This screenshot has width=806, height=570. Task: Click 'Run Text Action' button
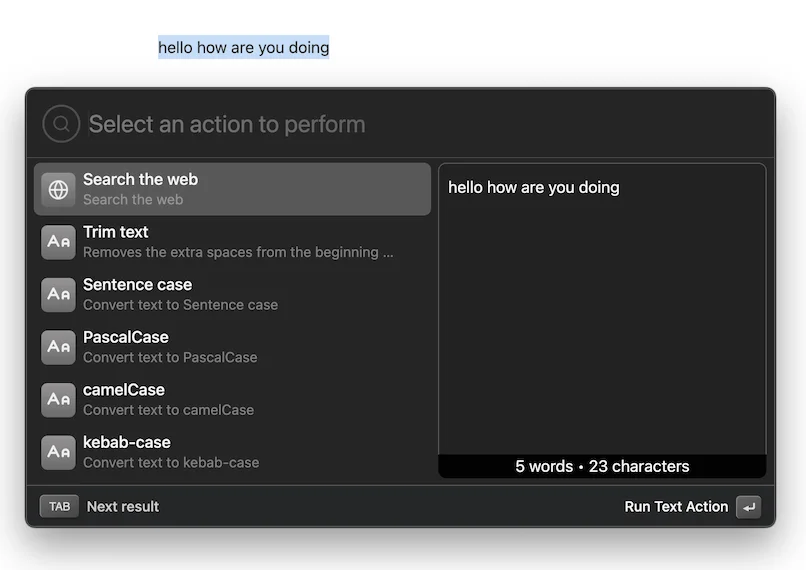click(691, 507)
